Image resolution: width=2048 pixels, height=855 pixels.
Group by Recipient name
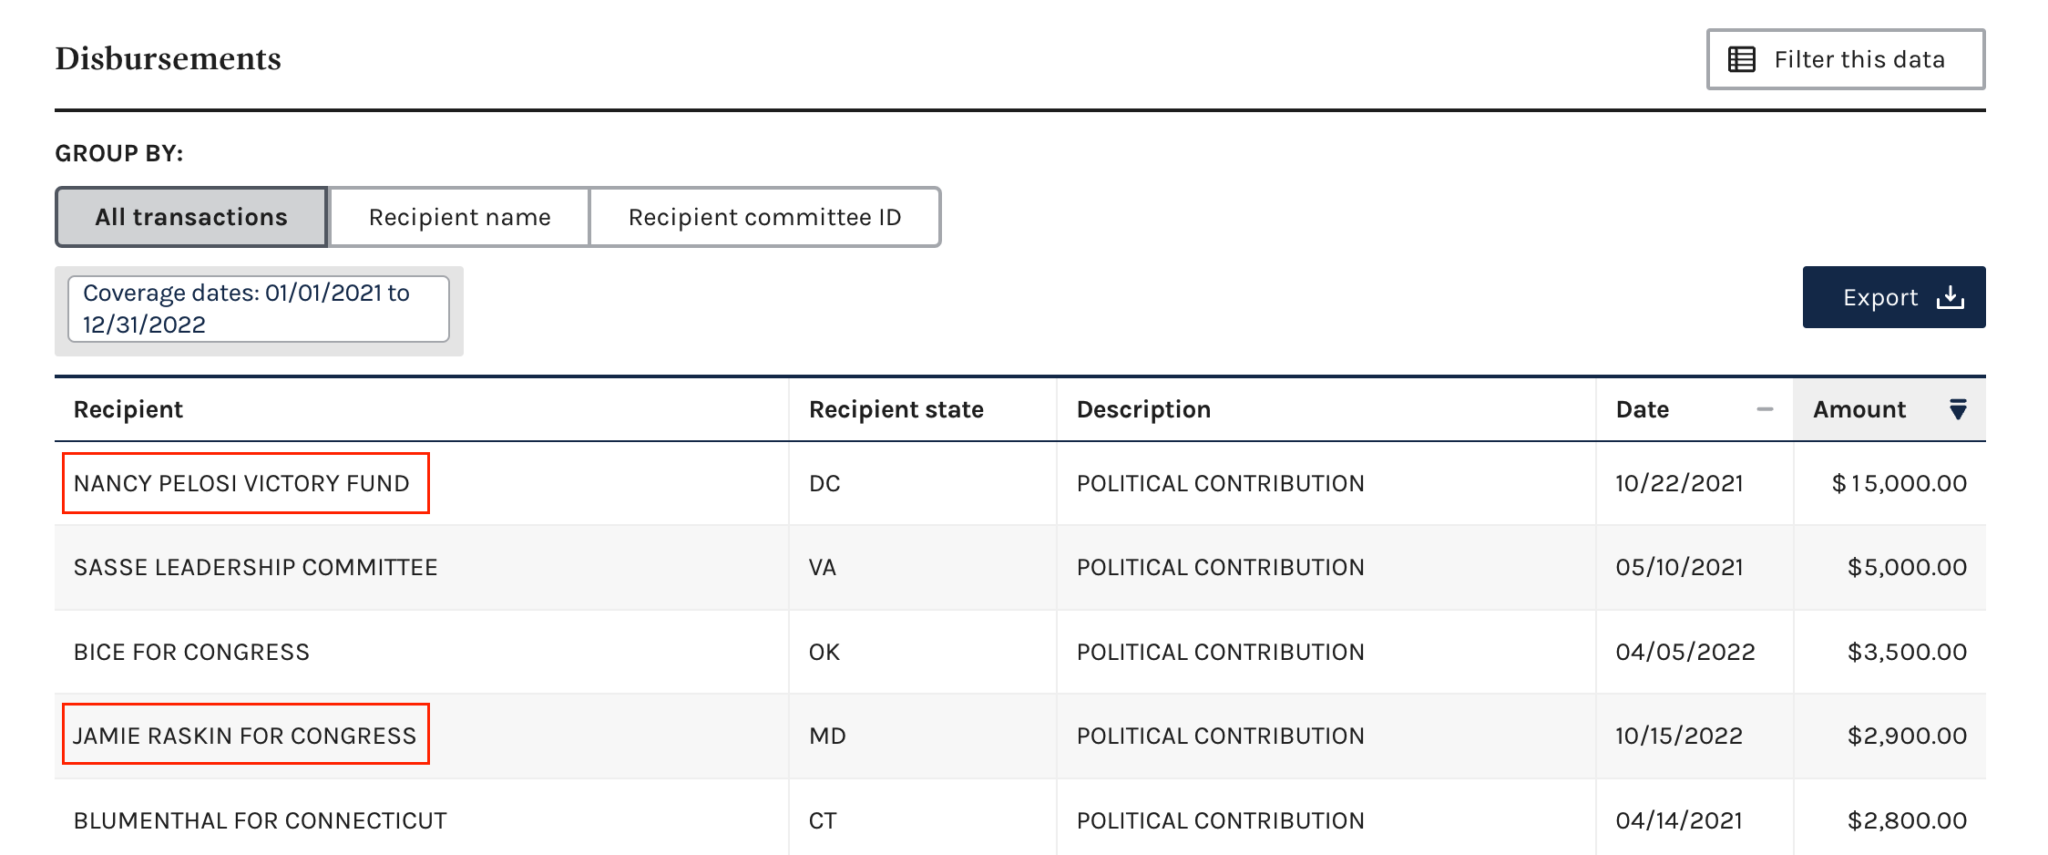tap(459, 217)
